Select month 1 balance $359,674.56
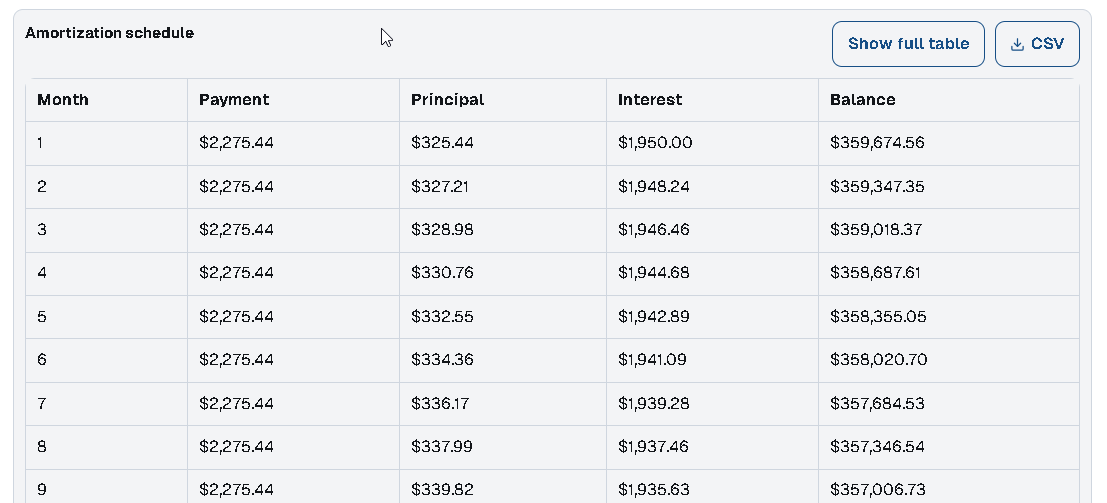1107x503 pixels. [x=877, y=143]
